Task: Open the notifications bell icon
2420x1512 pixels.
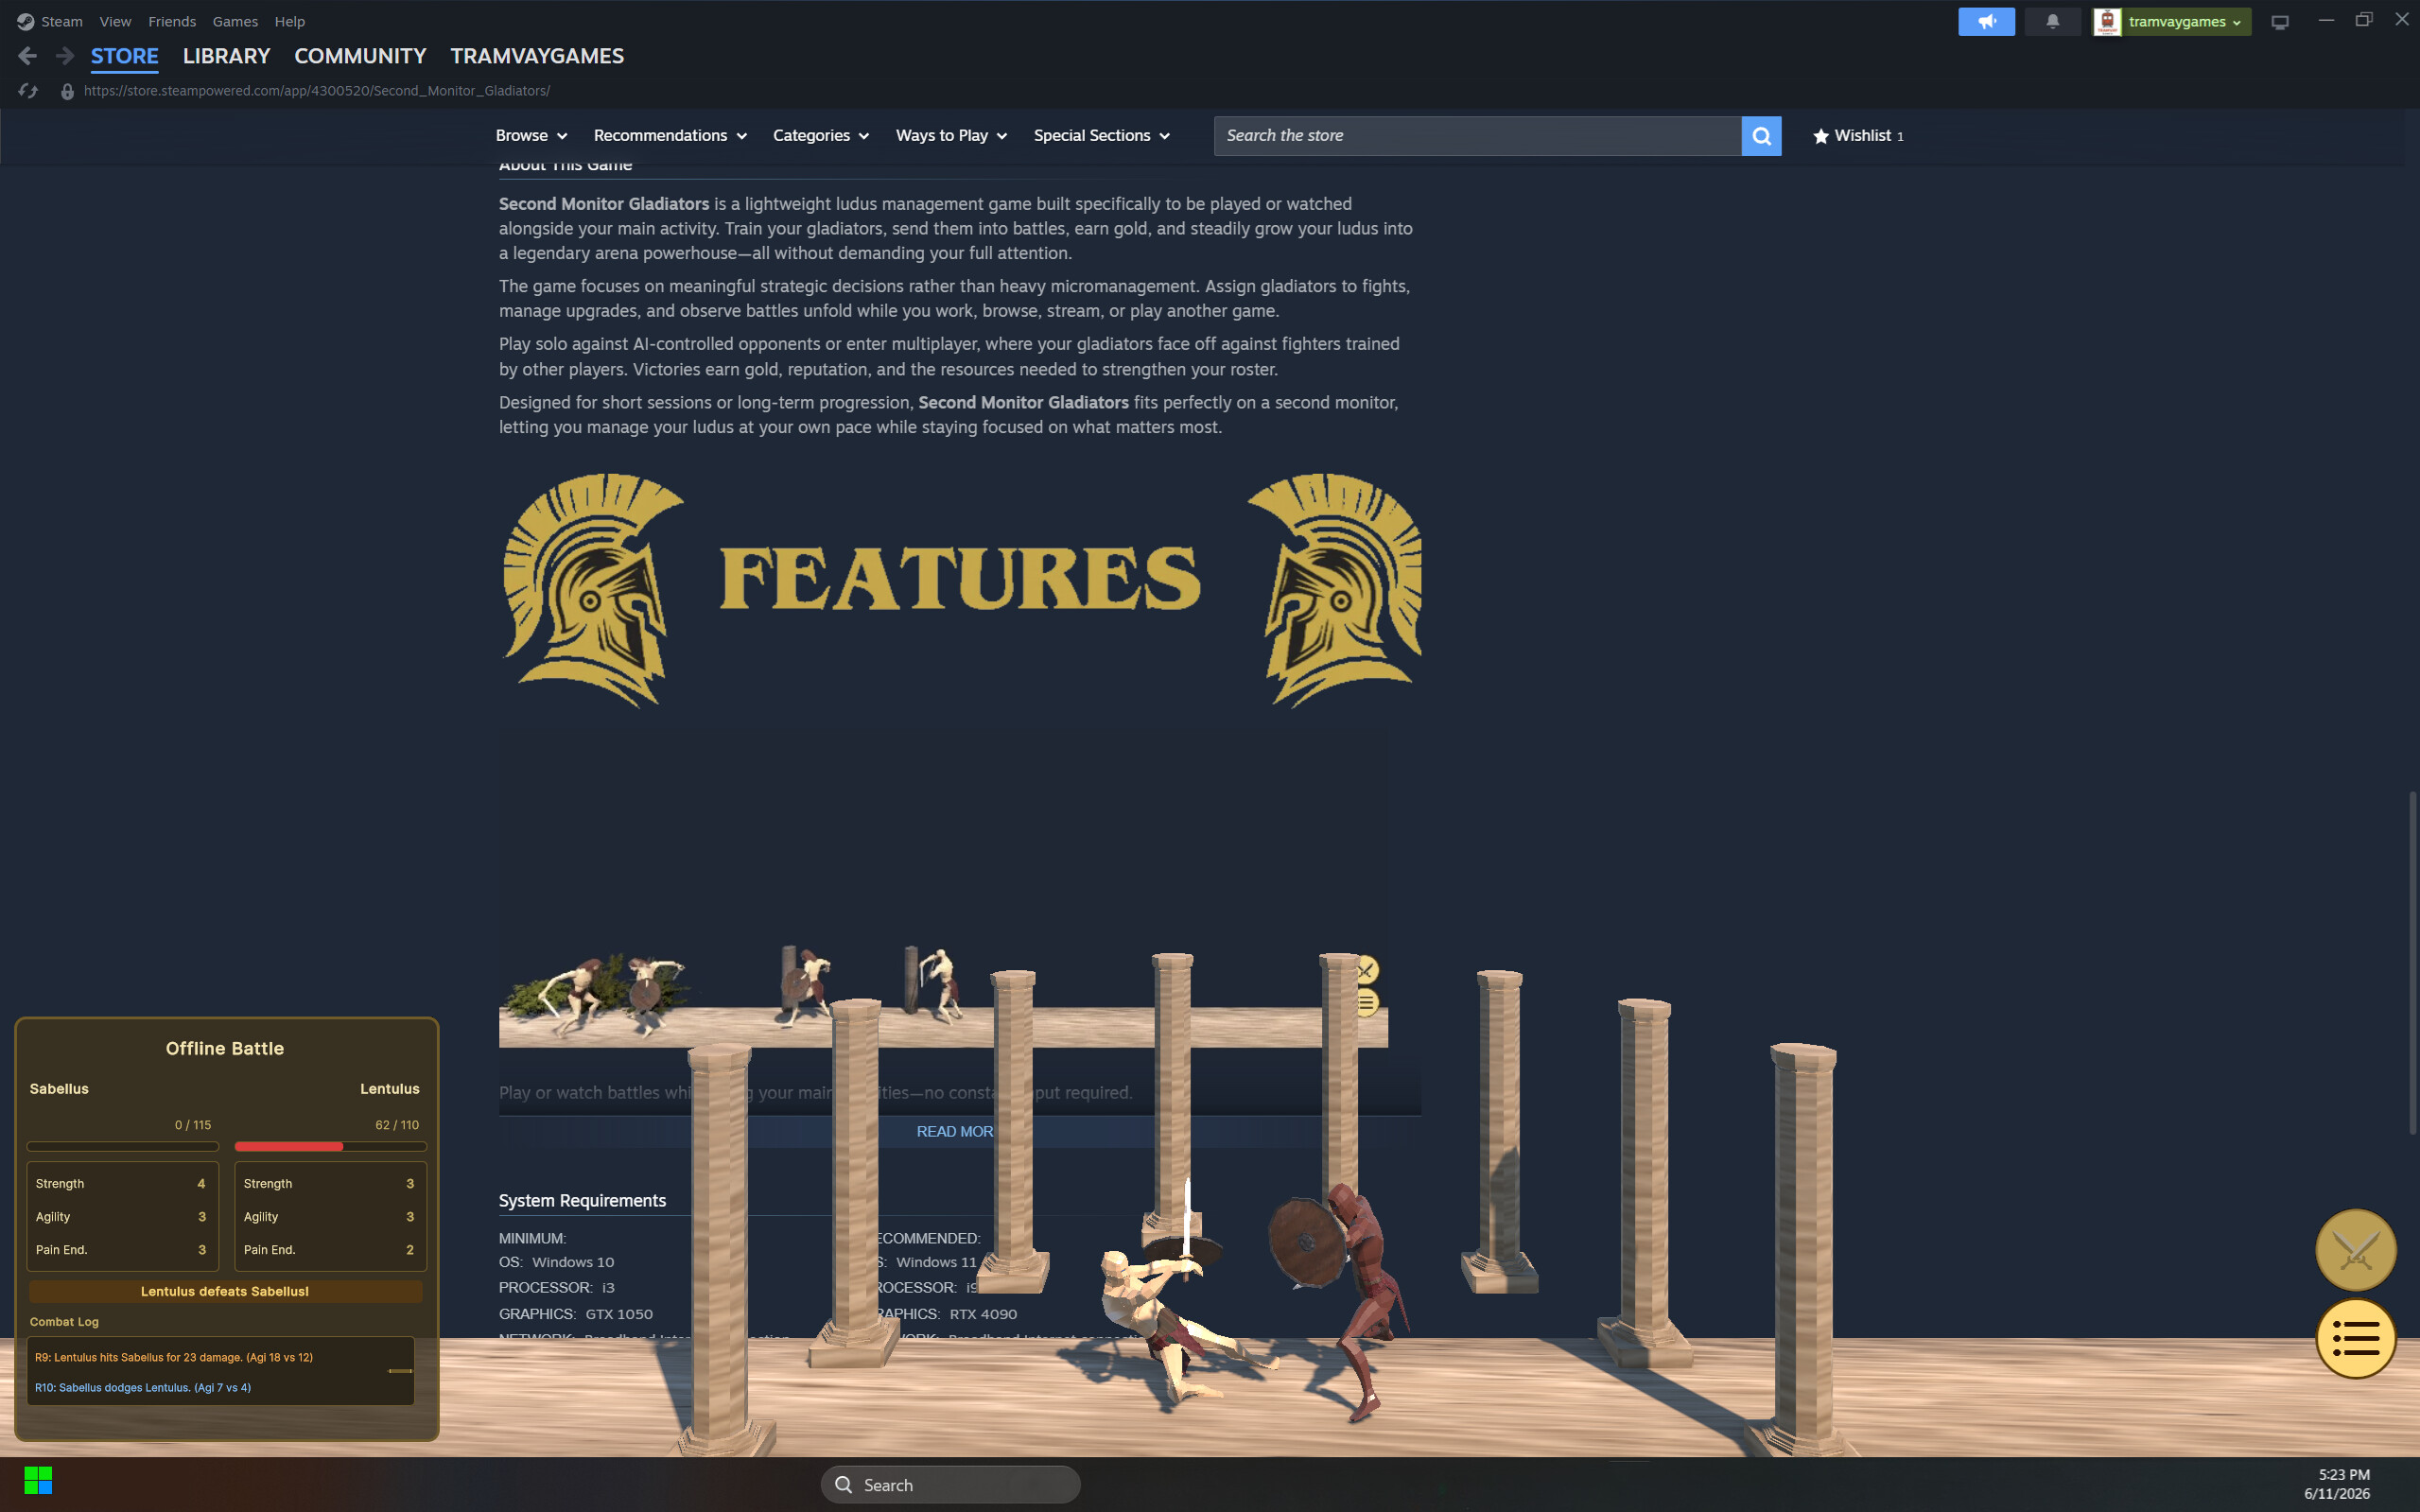Action: click(2052, 21)
